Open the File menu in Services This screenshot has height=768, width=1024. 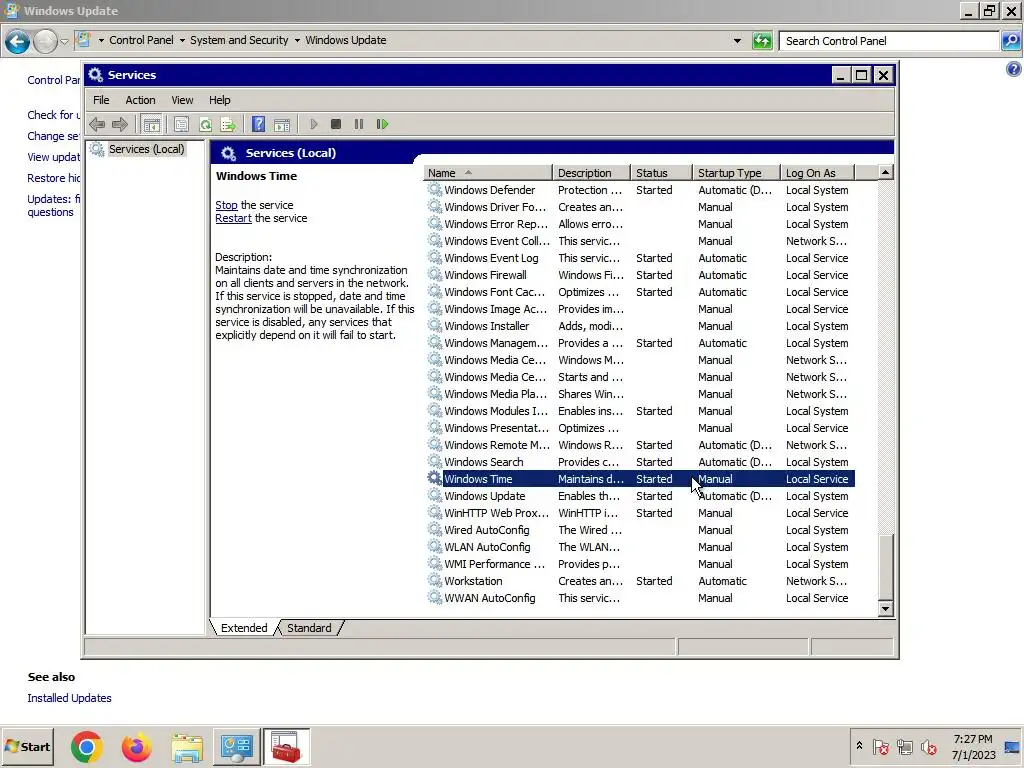101,100
